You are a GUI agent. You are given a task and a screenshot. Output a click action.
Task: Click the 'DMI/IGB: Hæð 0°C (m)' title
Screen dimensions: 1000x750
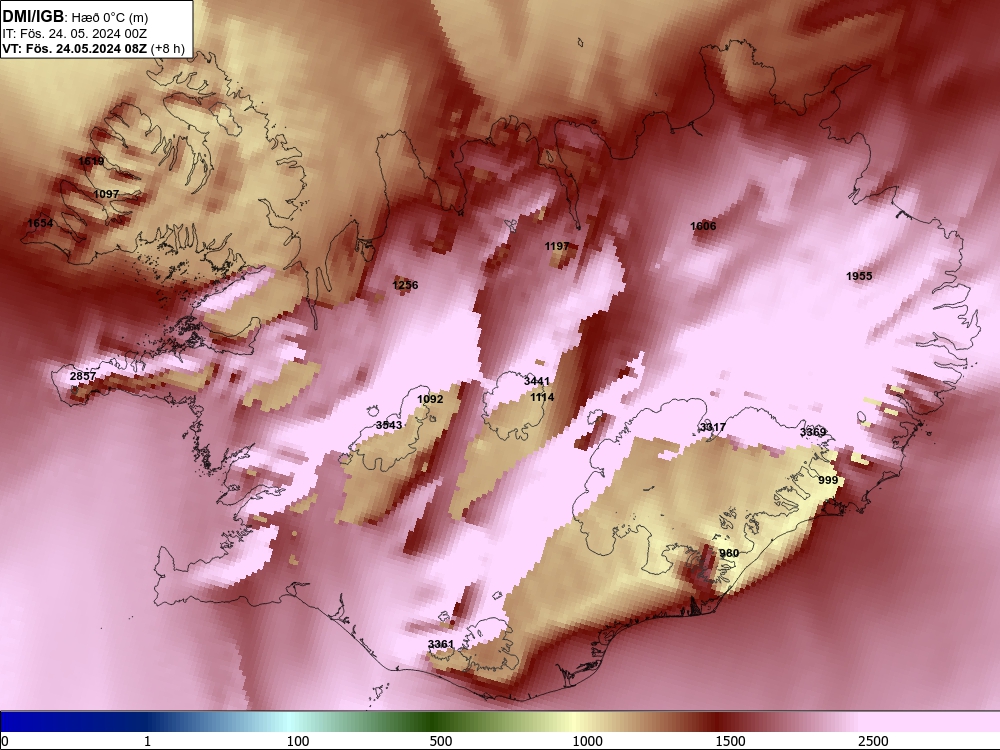point(75,17)
